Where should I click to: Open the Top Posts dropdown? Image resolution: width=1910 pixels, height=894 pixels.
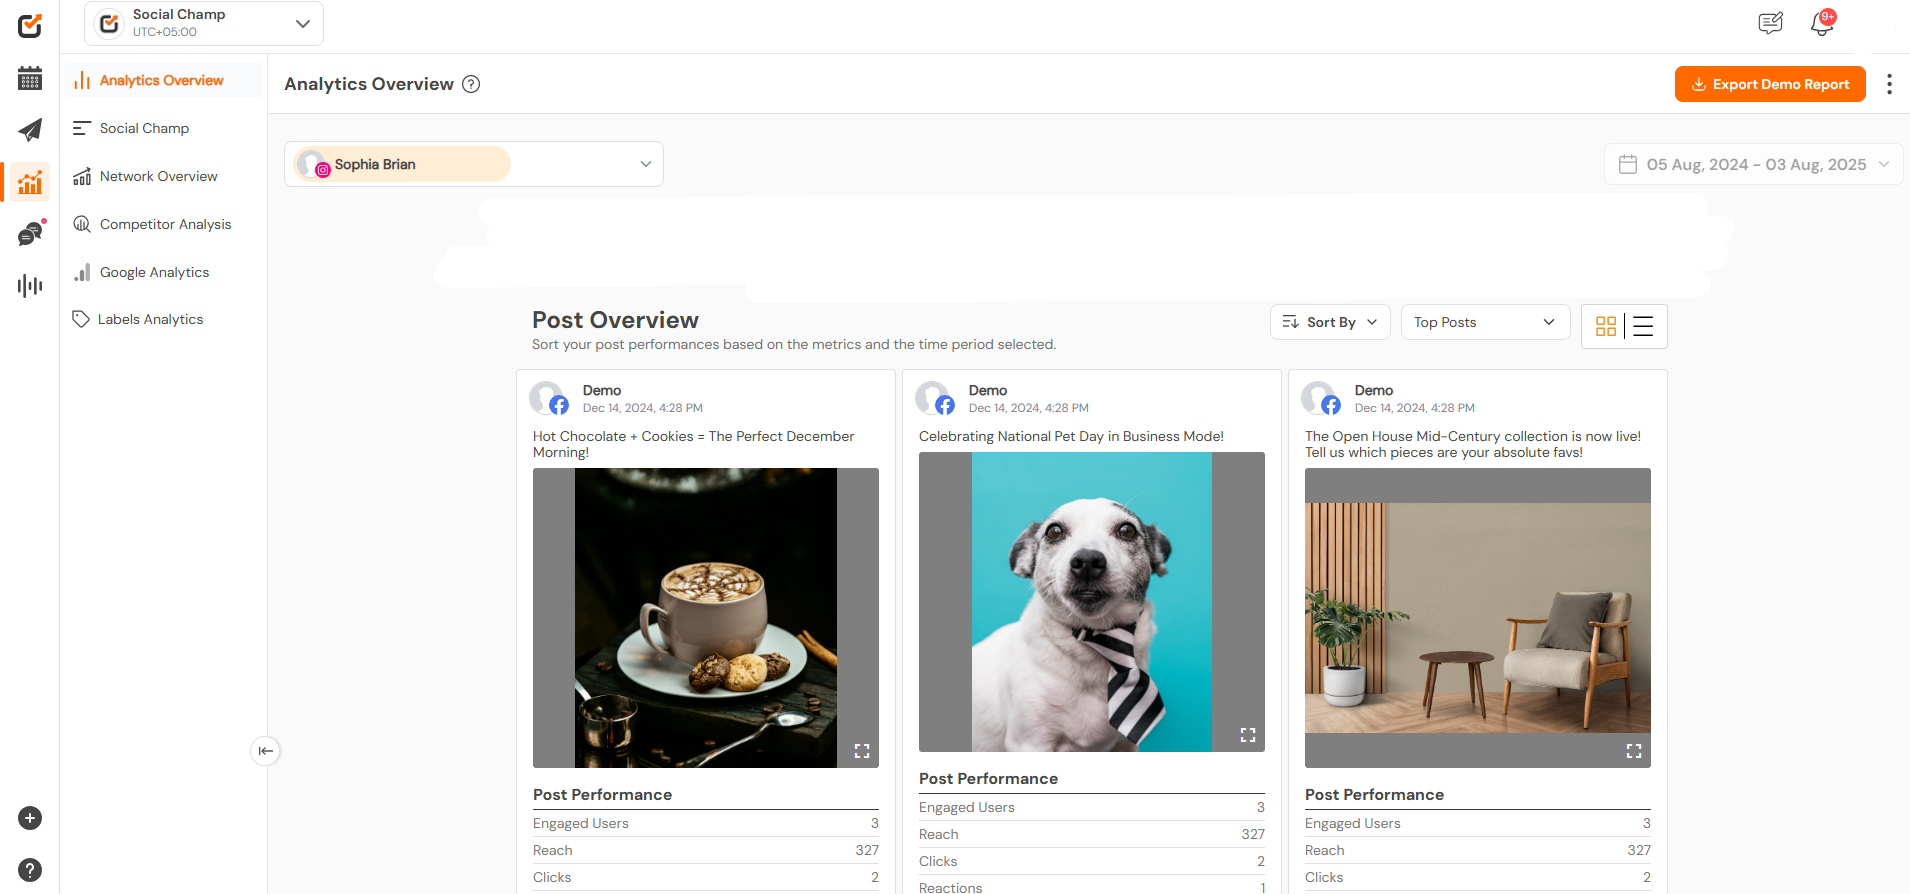coord(1485,322)
